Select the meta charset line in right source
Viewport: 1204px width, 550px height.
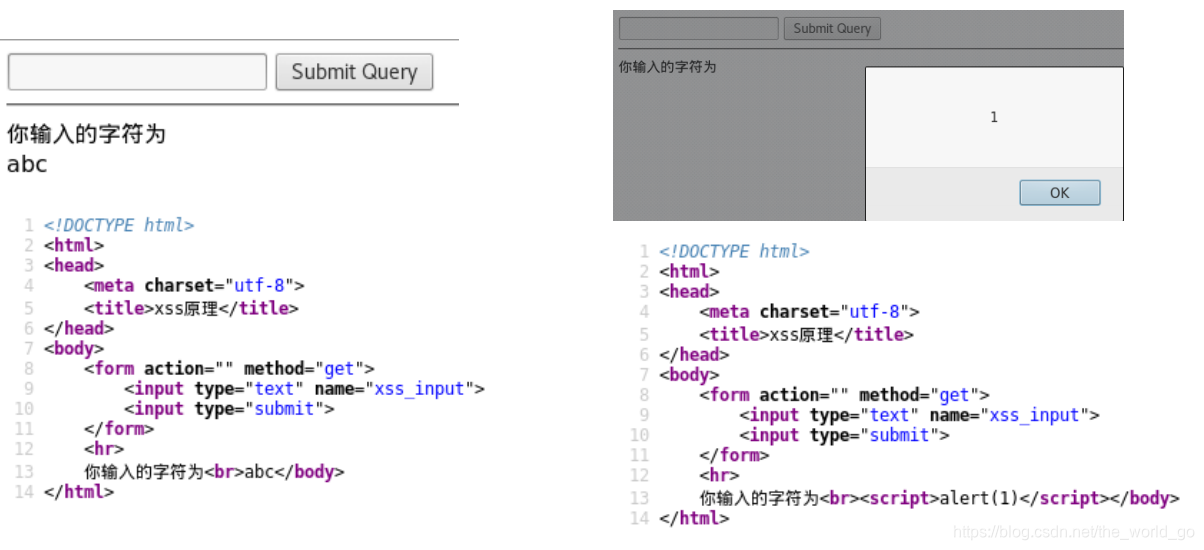[809, 312]
